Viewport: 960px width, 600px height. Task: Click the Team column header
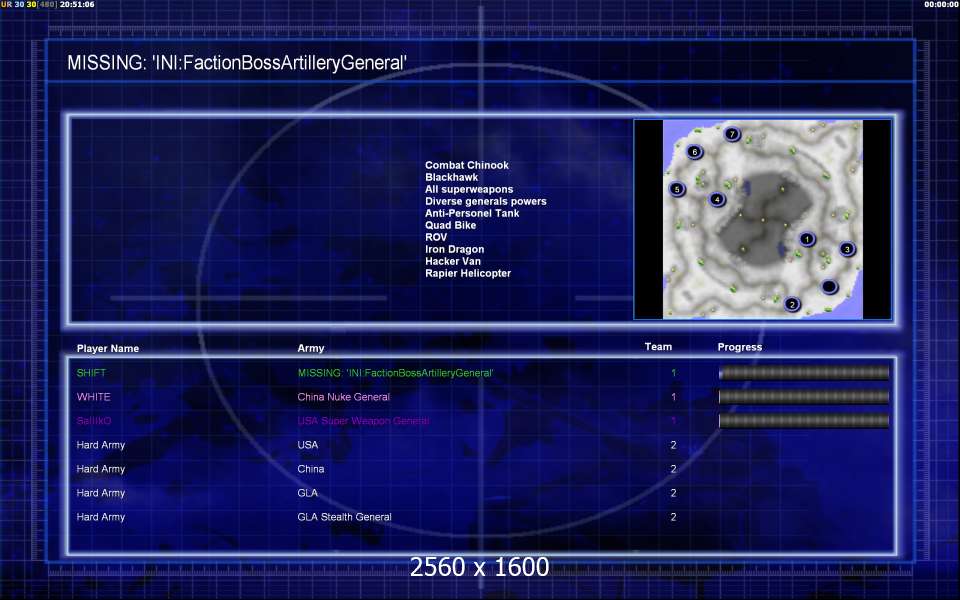tap(658, 347)
